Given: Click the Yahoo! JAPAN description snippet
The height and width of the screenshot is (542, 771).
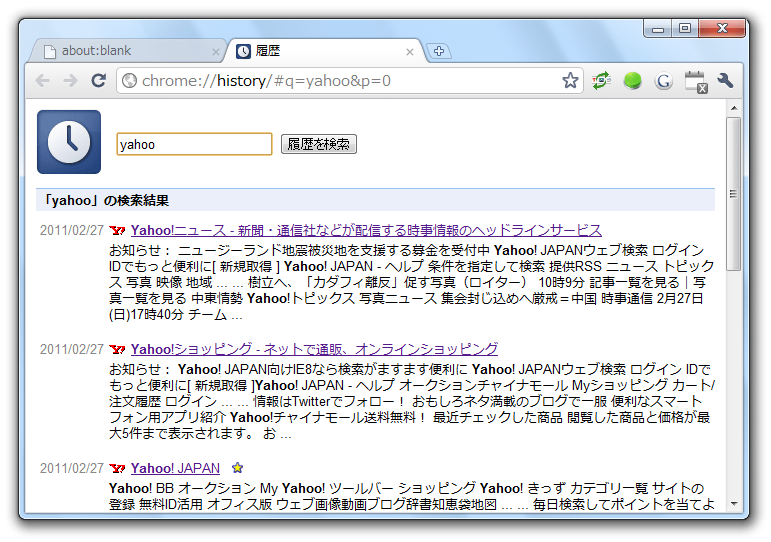Looking at the screenshot, I should click(x=412, y=496).
